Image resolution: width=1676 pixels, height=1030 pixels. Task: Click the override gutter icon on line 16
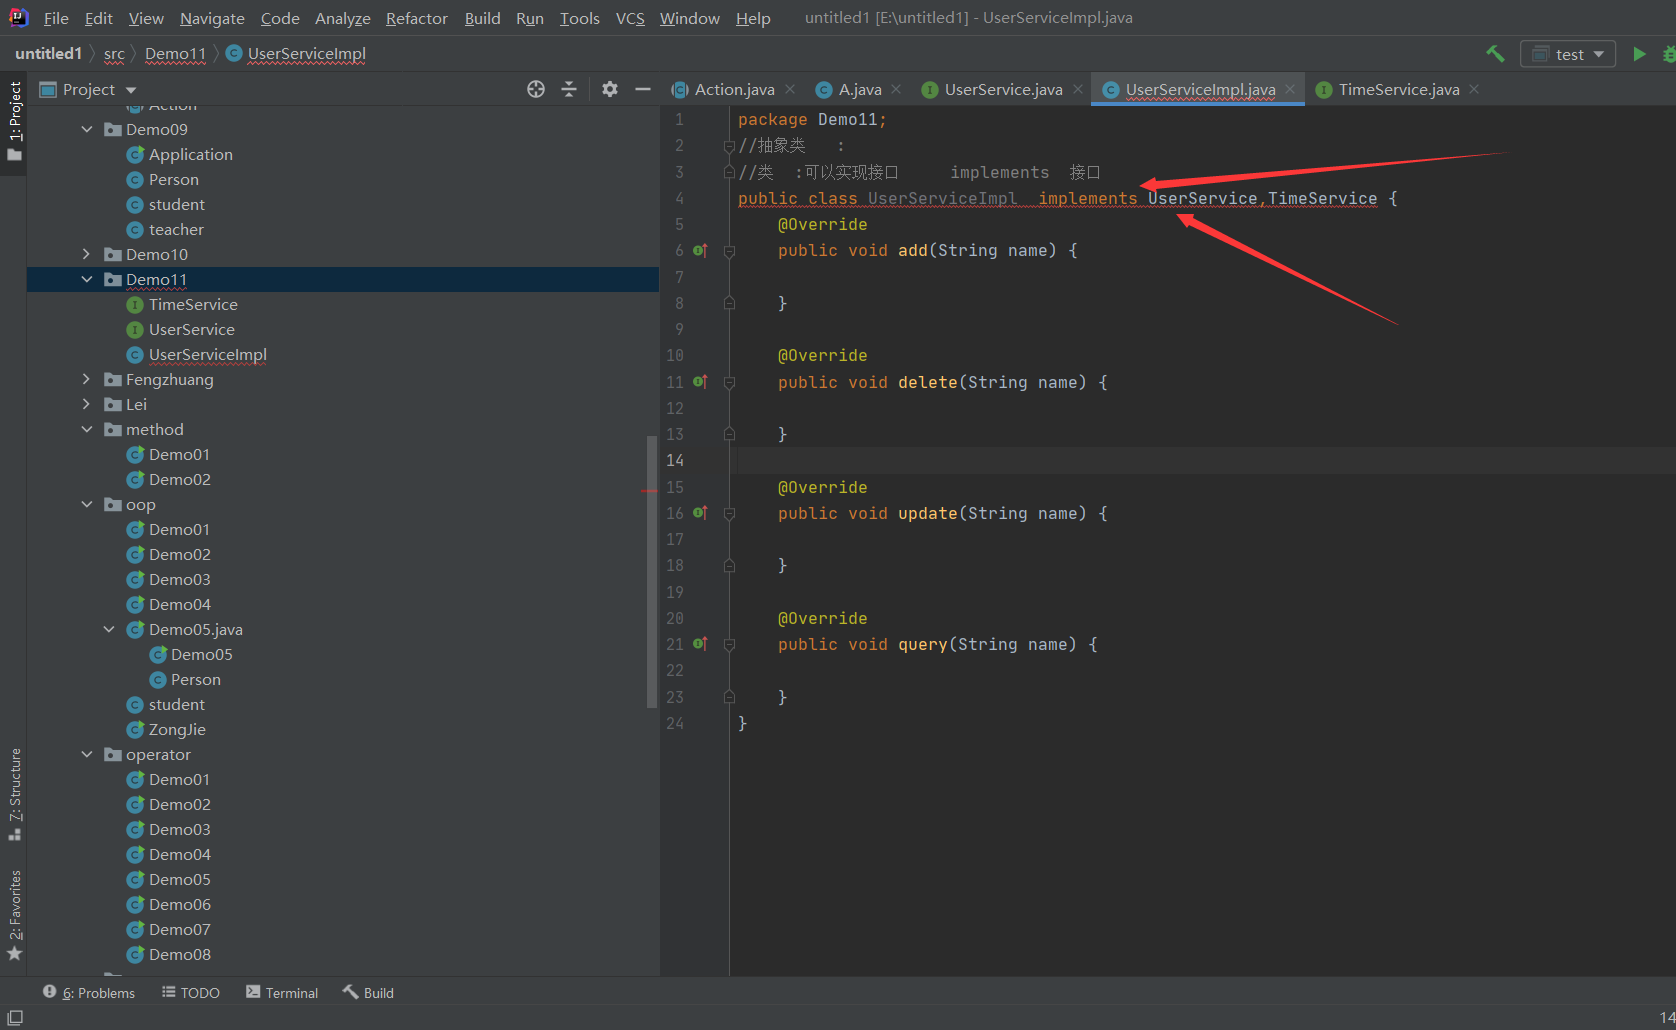point(700,513)
